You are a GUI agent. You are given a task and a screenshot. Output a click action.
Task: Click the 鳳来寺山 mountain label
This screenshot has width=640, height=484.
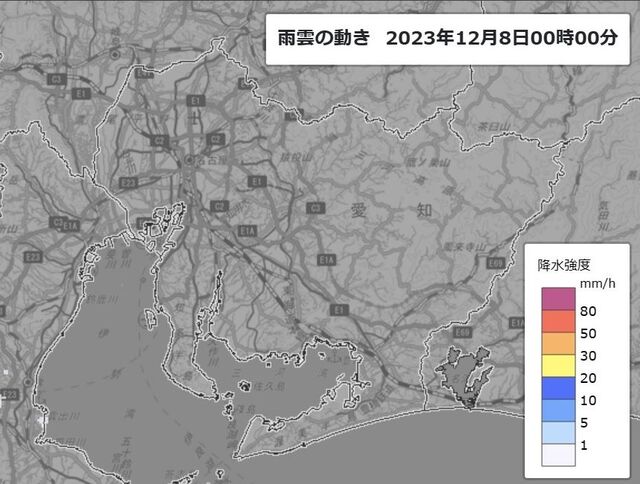pyautogui.click(x=466, y=247)
